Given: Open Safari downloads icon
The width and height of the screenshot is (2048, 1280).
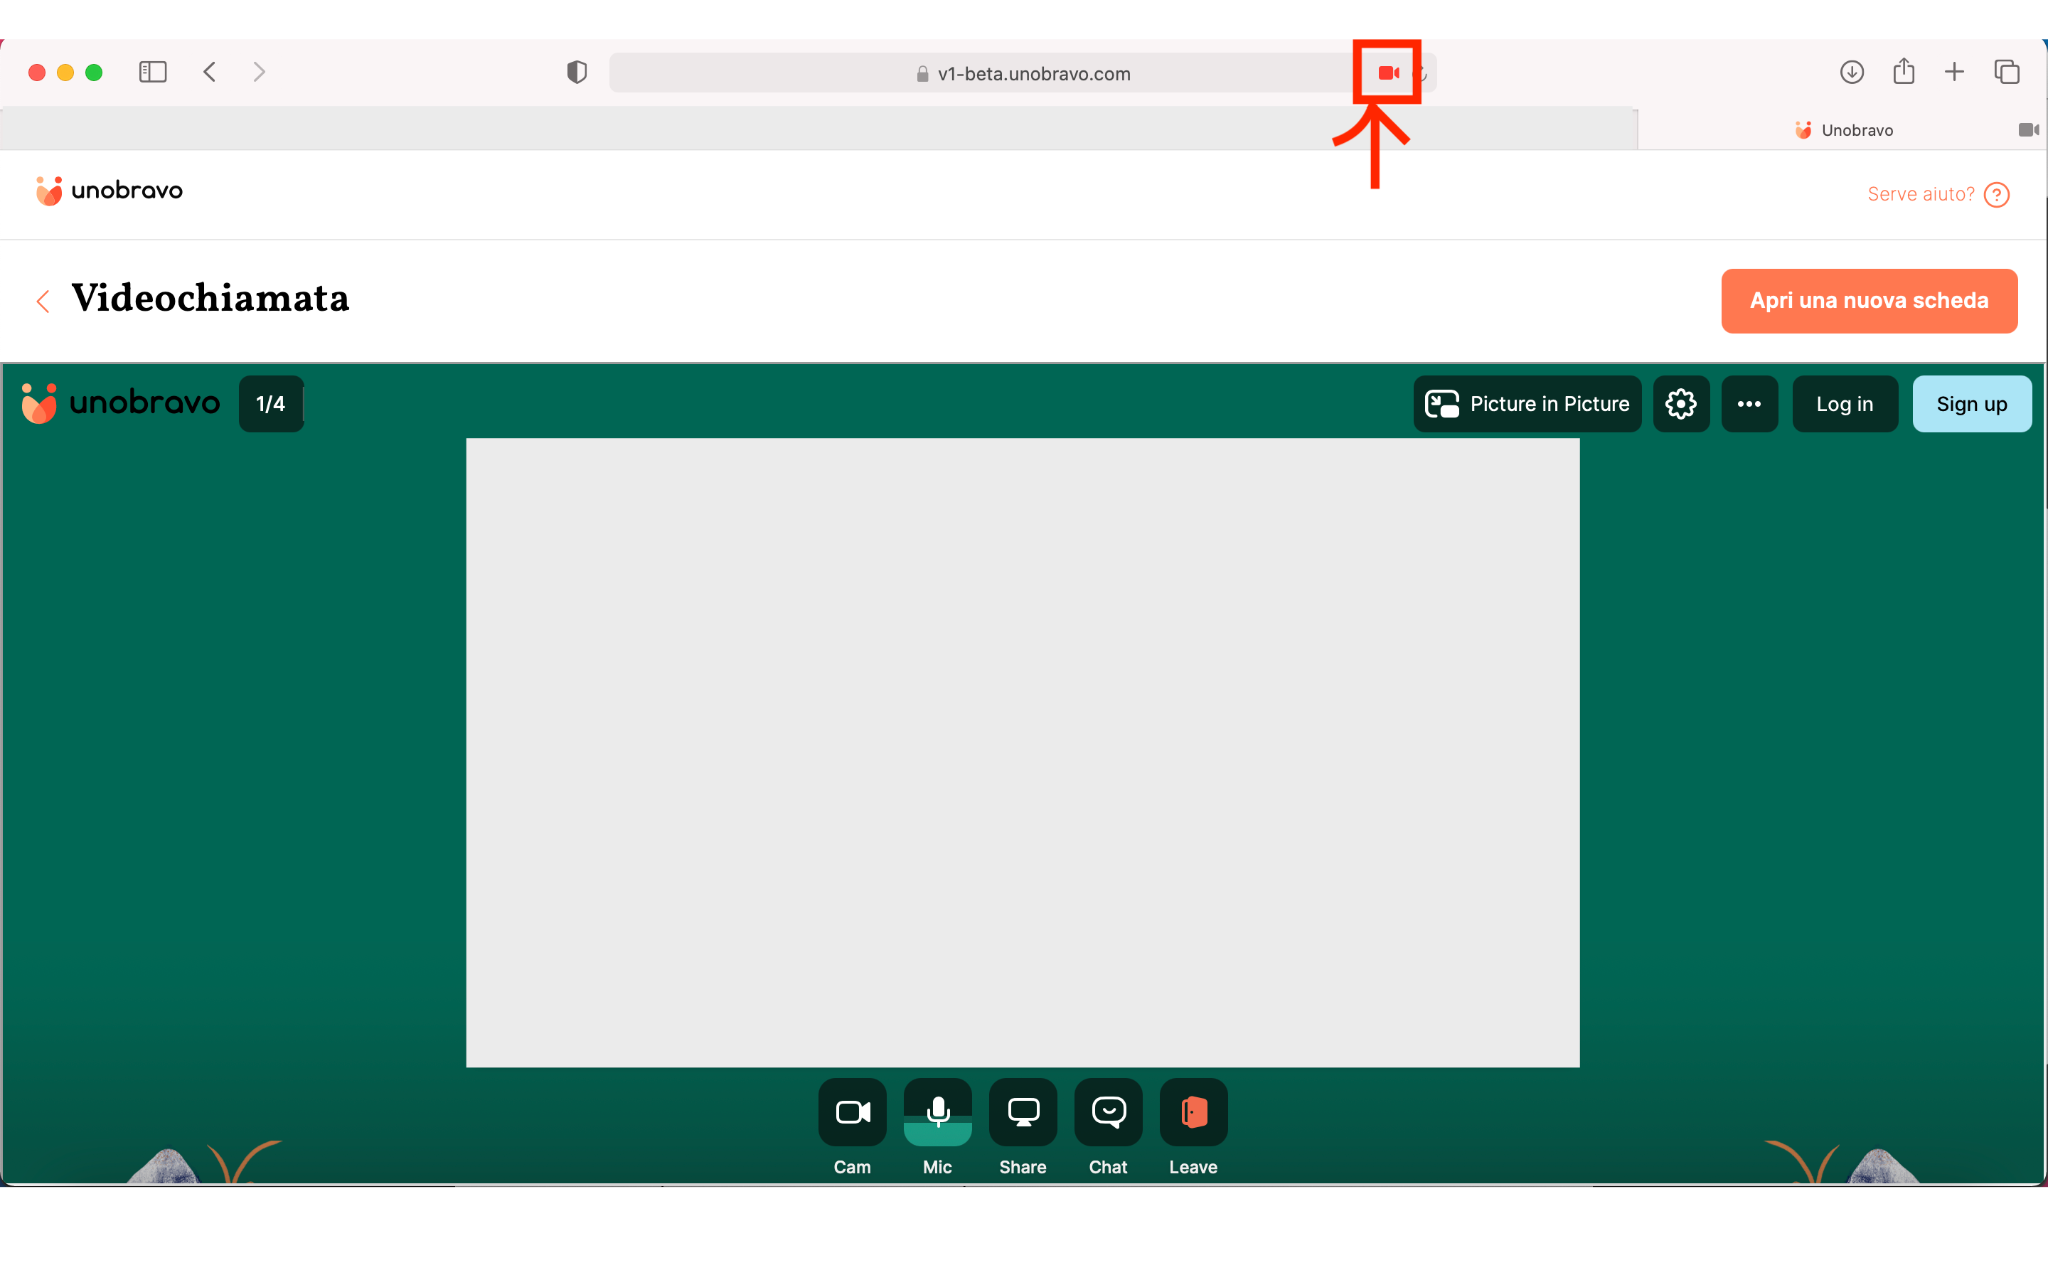Looking at the screenshot, I should pyautogui.click(x=1851, y=72).
